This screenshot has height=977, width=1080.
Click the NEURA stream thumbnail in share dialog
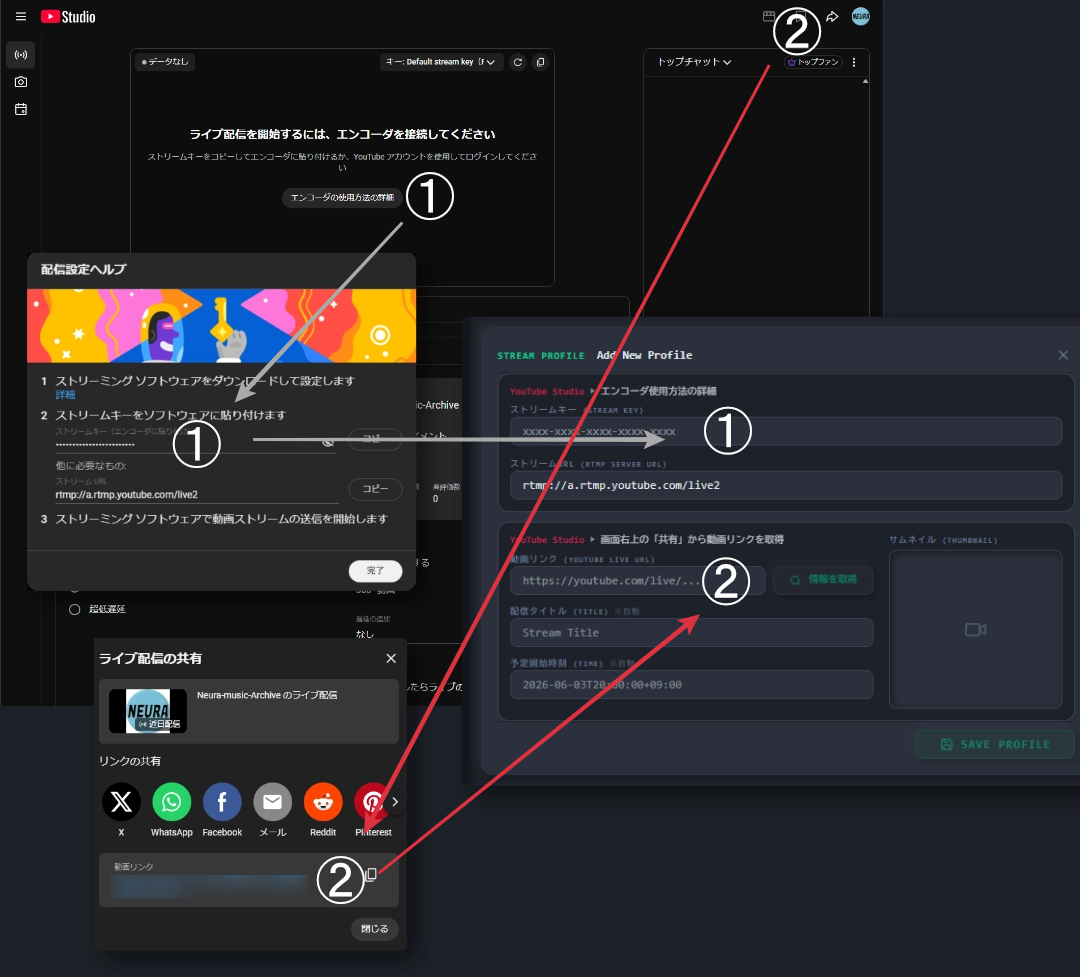(148, 711)
